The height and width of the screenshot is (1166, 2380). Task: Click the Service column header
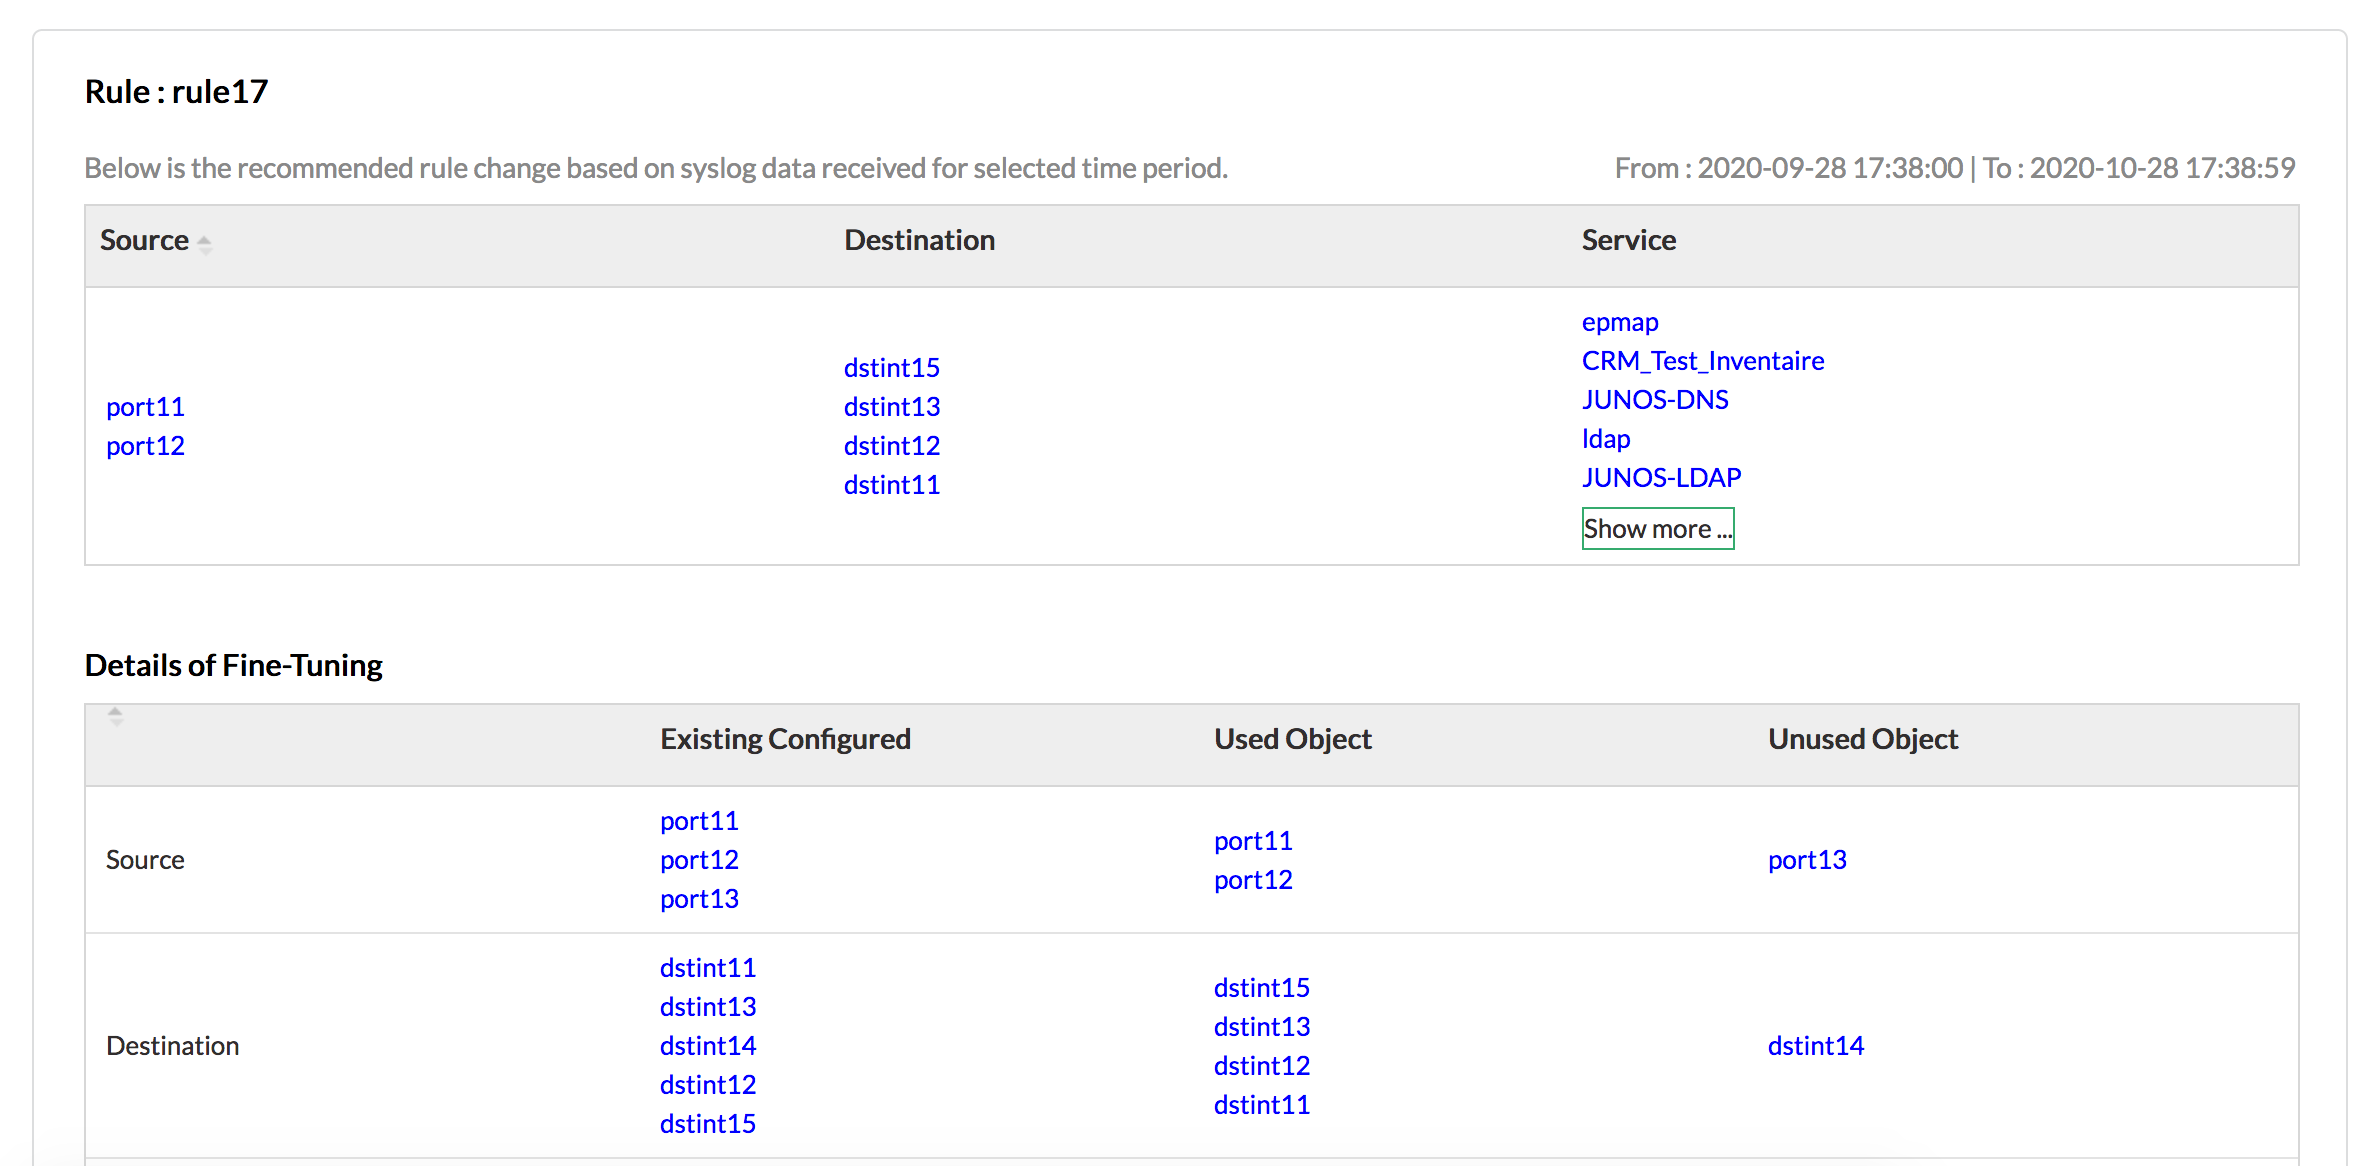point(1628,240)
